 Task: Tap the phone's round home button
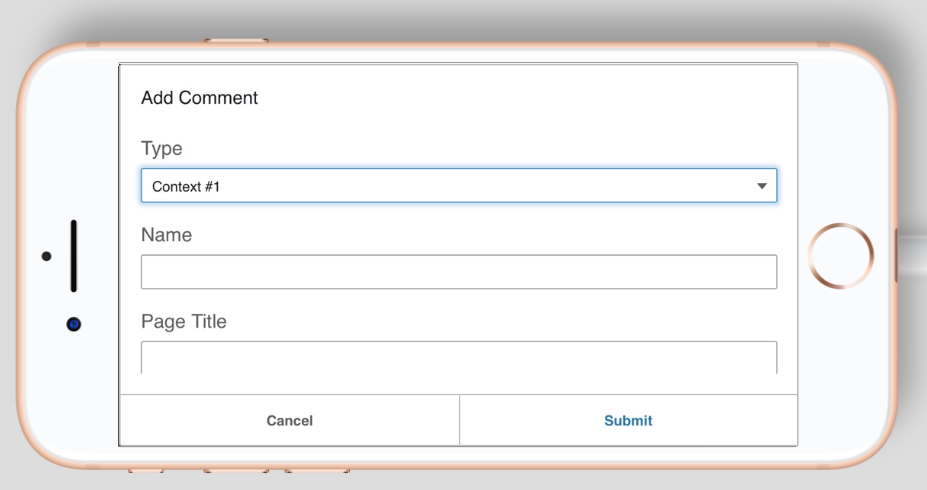tap(840, 256)
